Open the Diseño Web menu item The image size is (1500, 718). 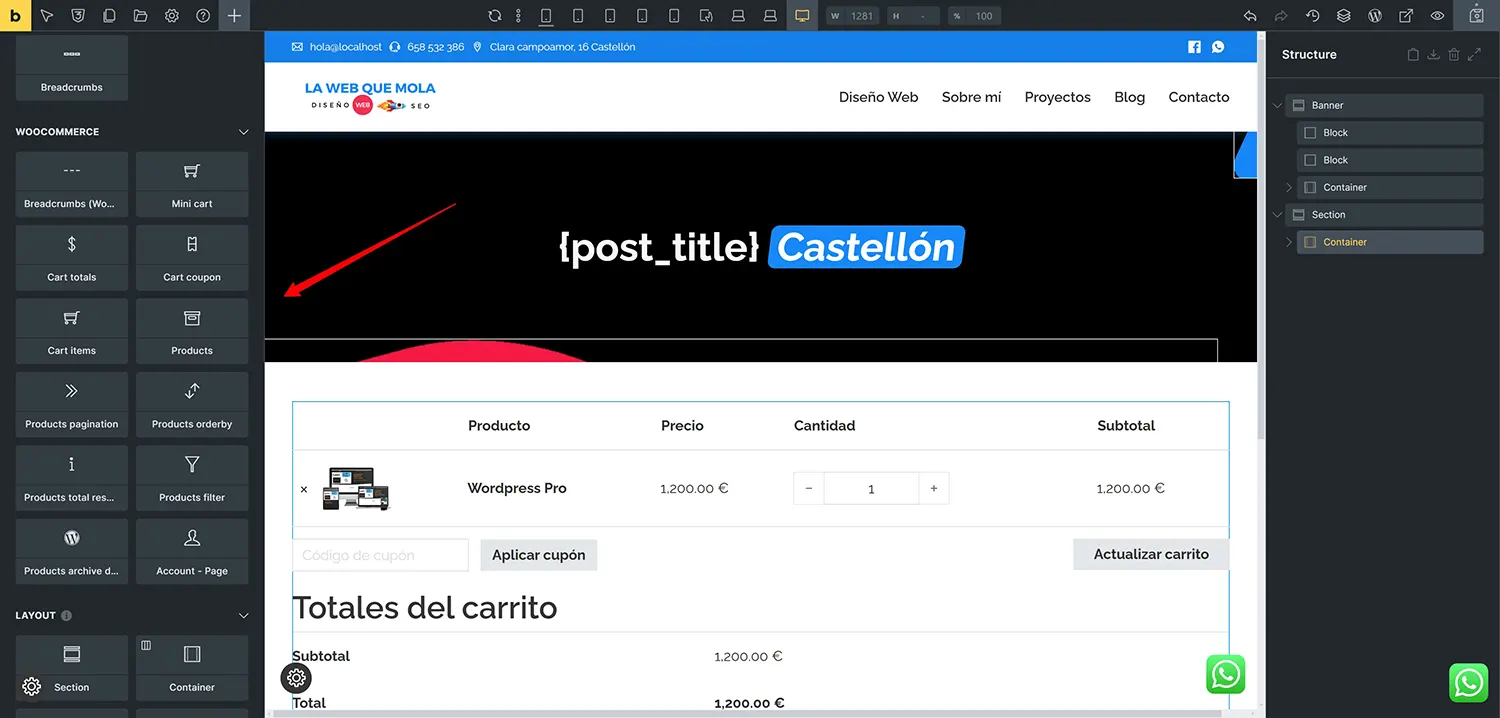pyautogui.click(x=878, y=97)
